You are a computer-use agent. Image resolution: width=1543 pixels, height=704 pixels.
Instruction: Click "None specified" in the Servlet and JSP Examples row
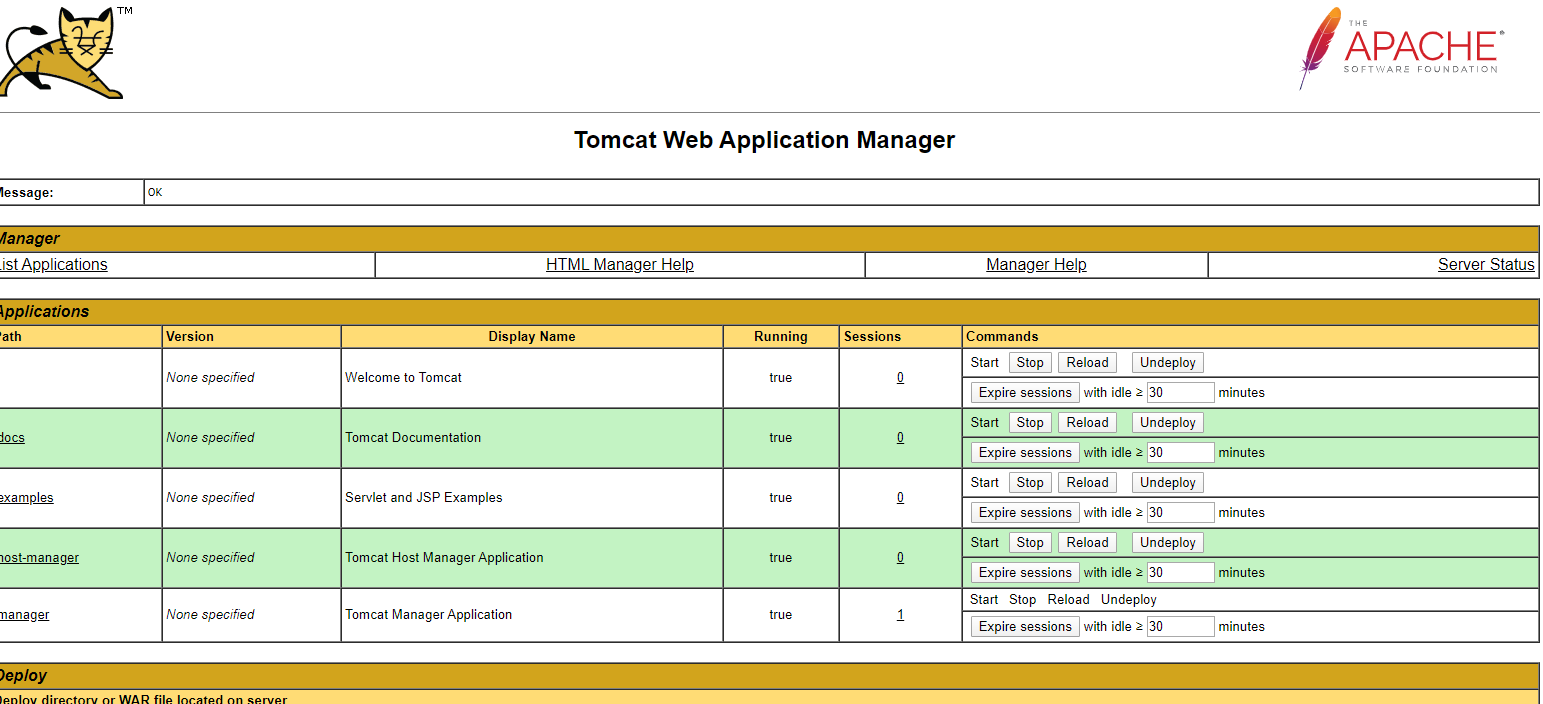click(210, 498)
